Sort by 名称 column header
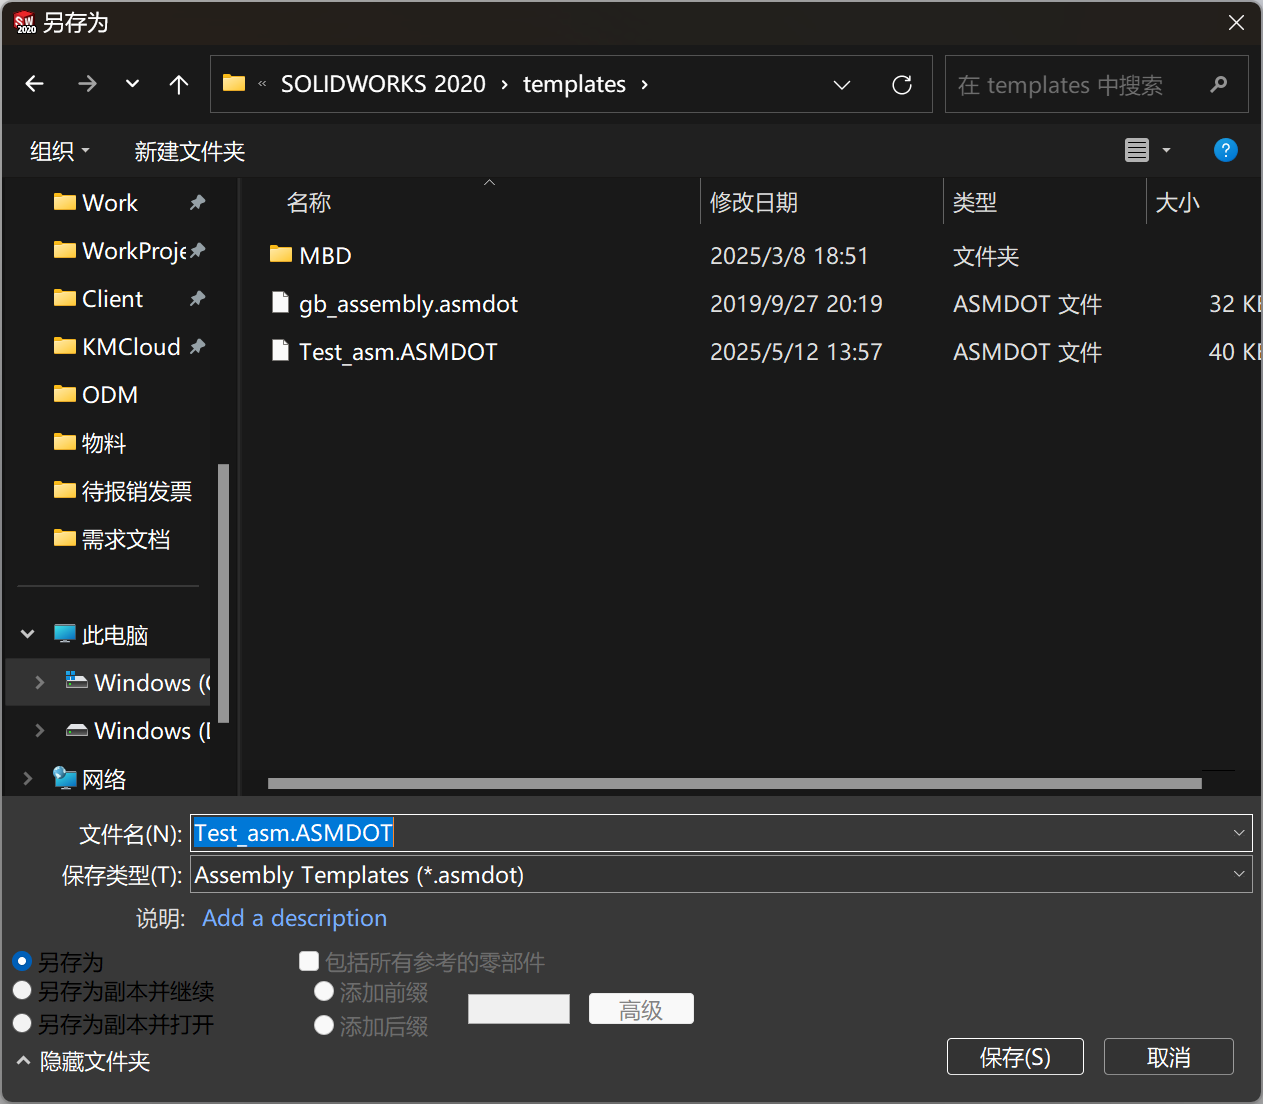This screenshot has width=1263, height=1104. click(309, 203)
